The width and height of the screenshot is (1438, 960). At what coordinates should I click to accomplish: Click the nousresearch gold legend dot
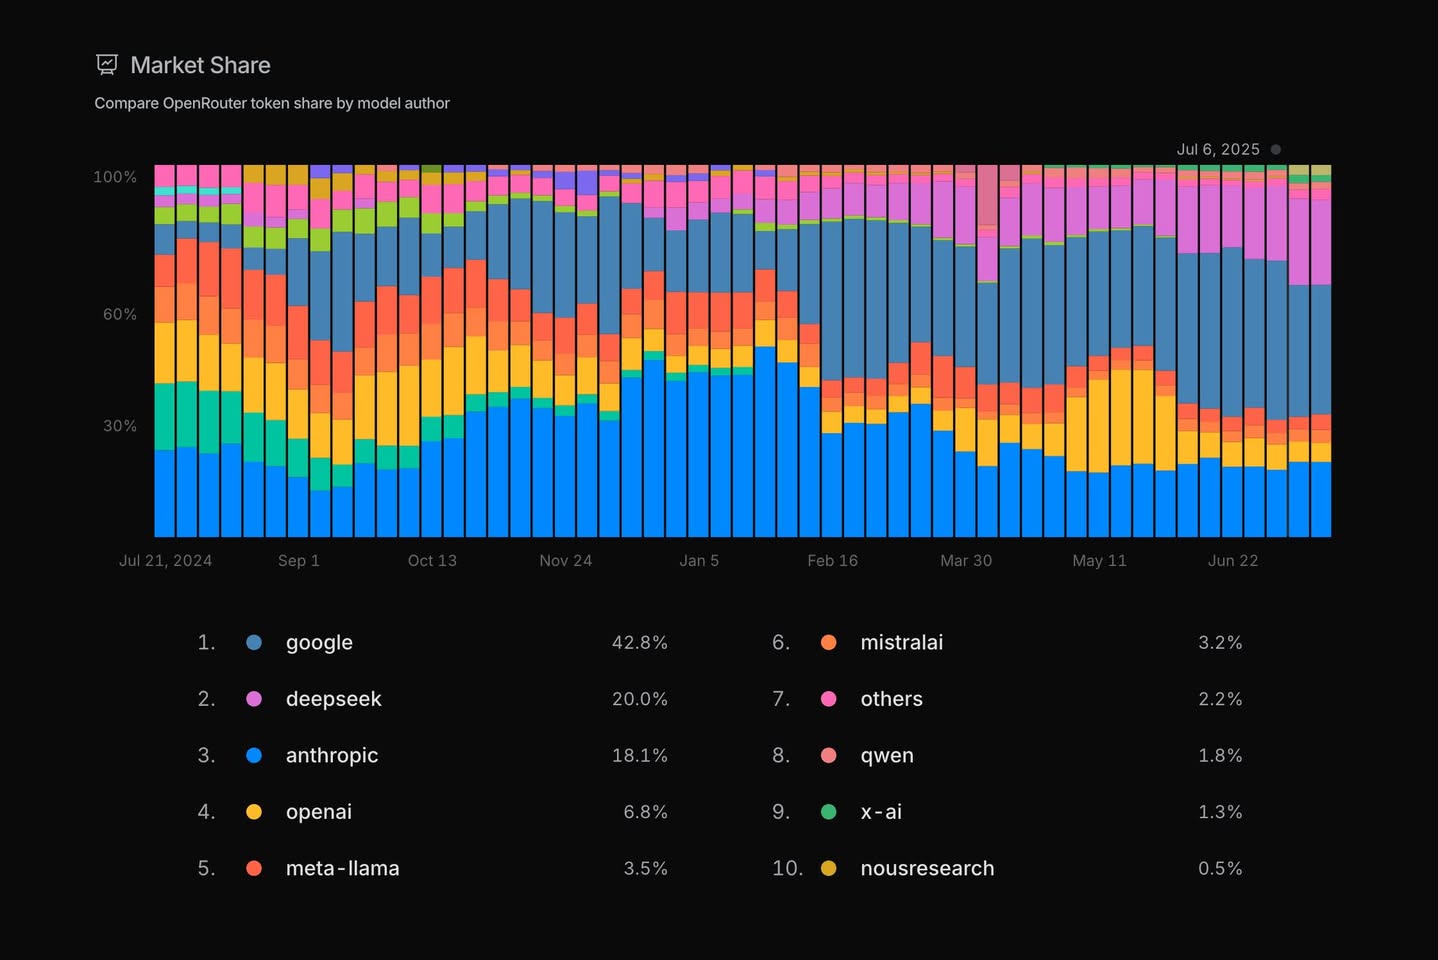click(828, 868)
